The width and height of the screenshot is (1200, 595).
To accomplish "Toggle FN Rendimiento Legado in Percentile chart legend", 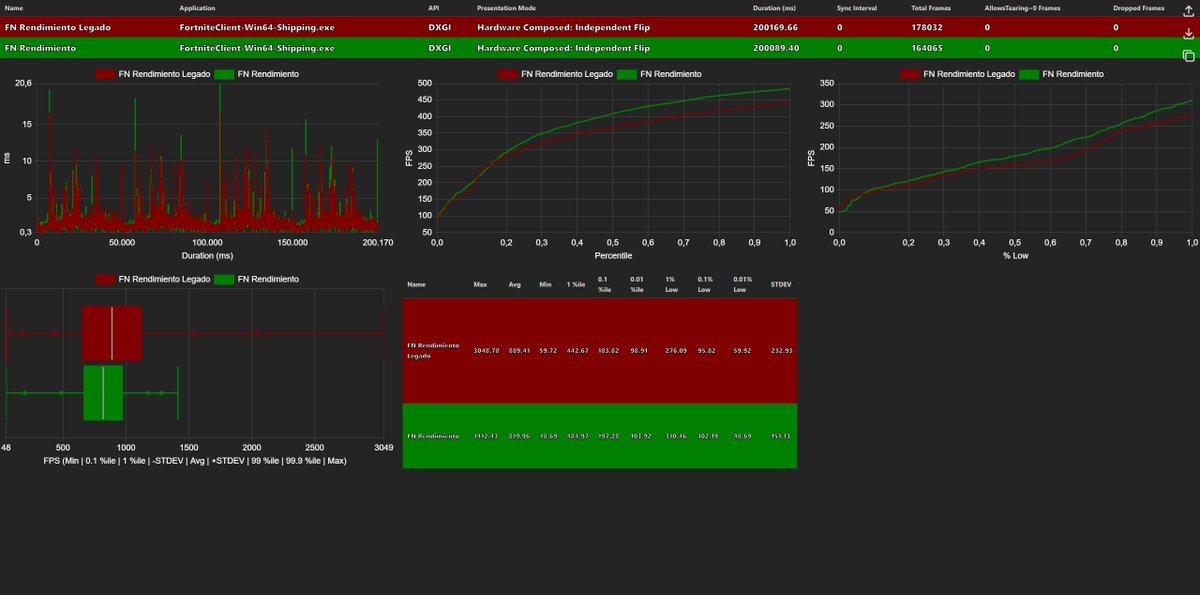I will (555, 74).
